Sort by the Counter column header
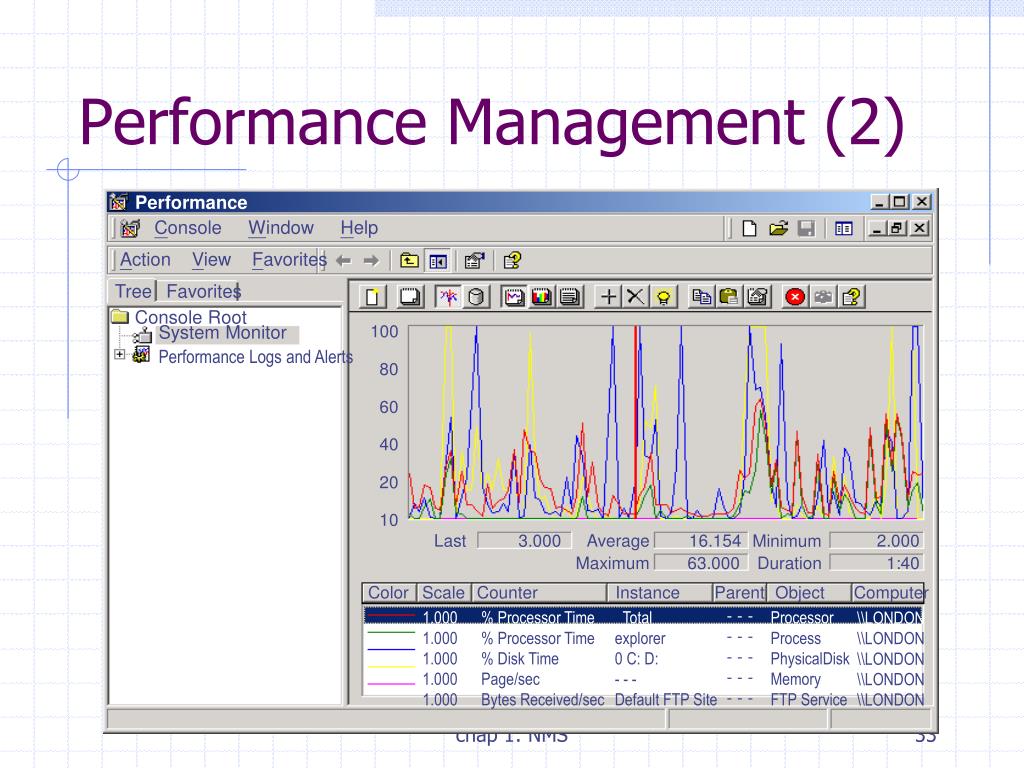This screenshot has height=768, width=1024. [x=539, y=593]
